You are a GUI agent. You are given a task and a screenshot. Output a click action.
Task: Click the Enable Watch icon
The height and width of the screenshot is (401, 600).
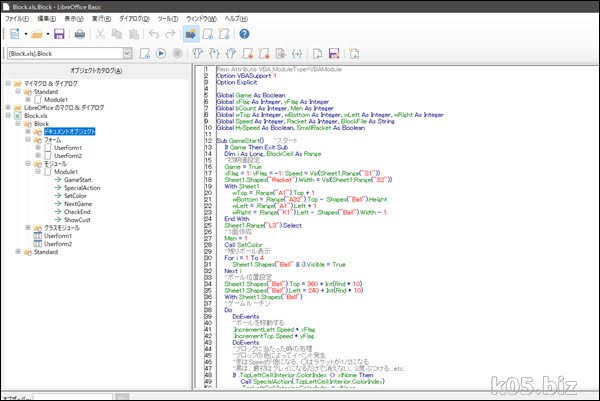pos(280,54)
